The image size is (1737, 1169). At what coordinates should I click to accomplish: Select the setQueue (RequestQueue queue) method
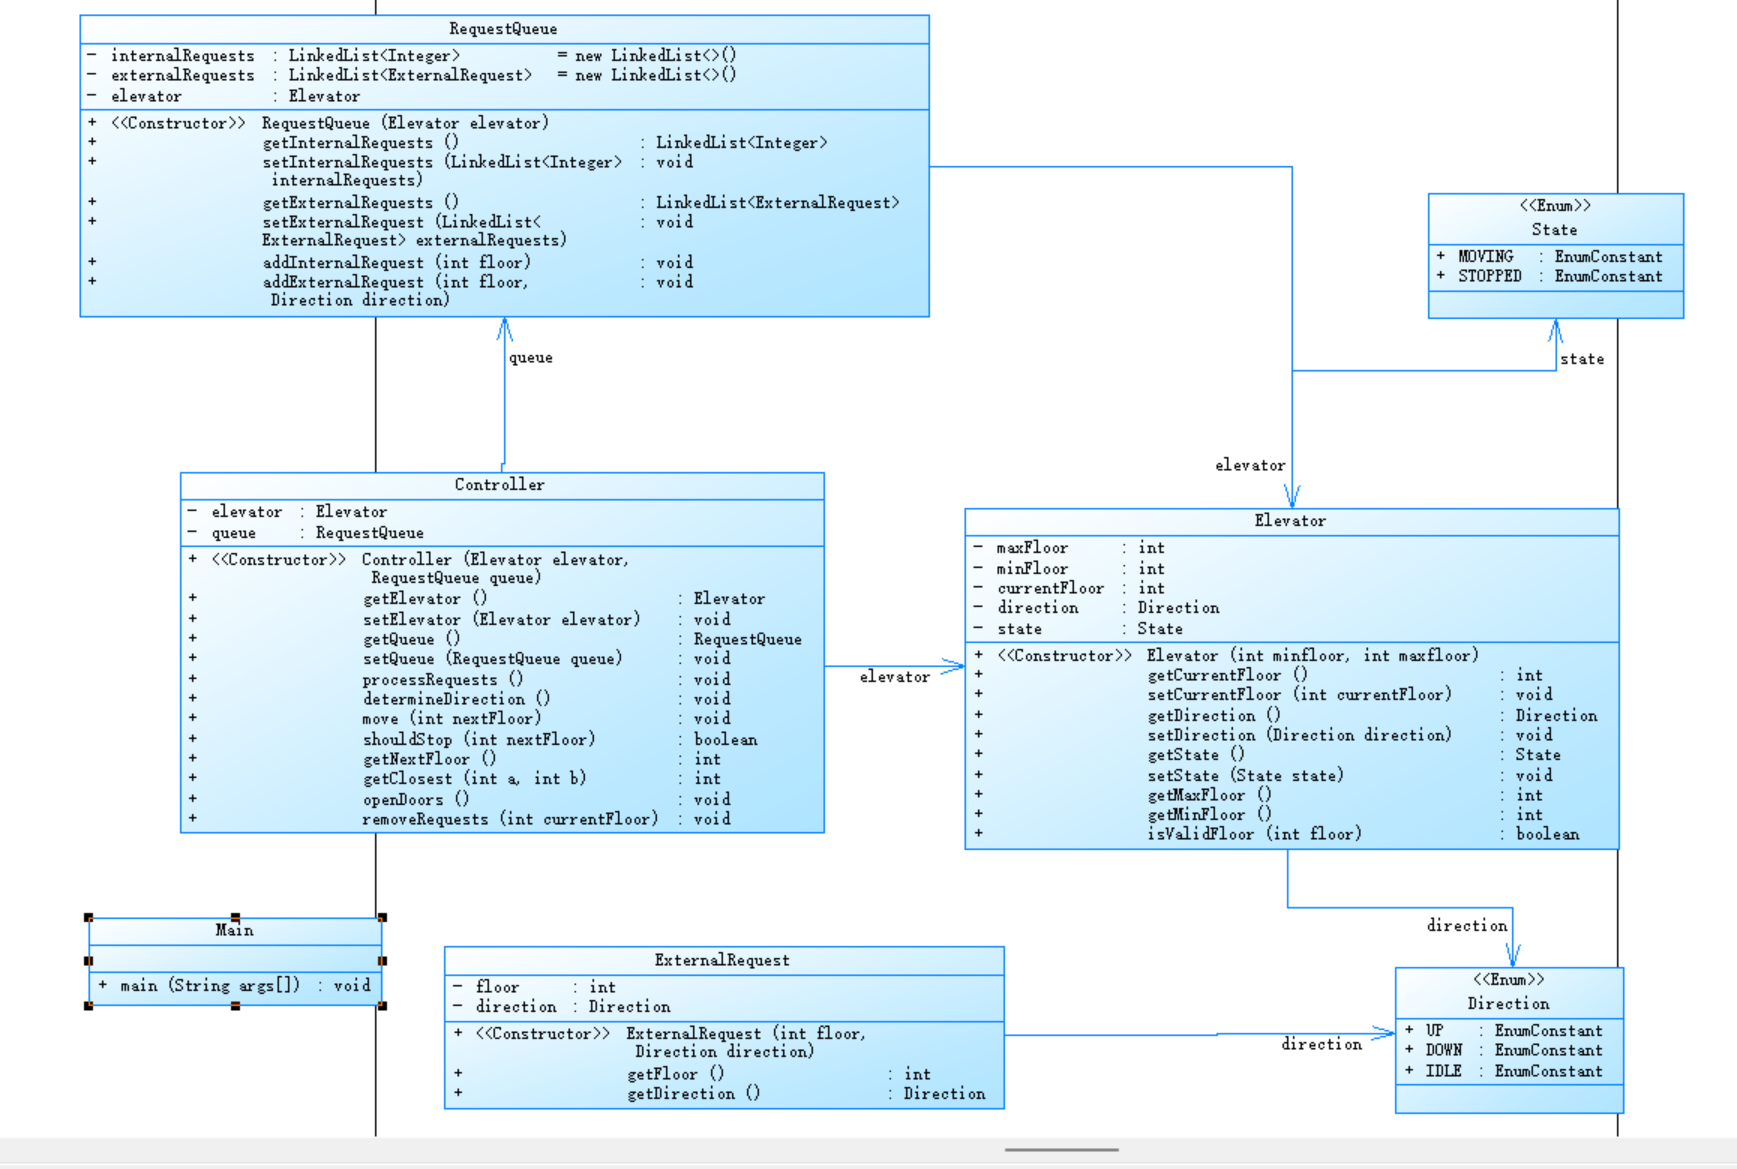pyautogui.click(x=460, y=659)
